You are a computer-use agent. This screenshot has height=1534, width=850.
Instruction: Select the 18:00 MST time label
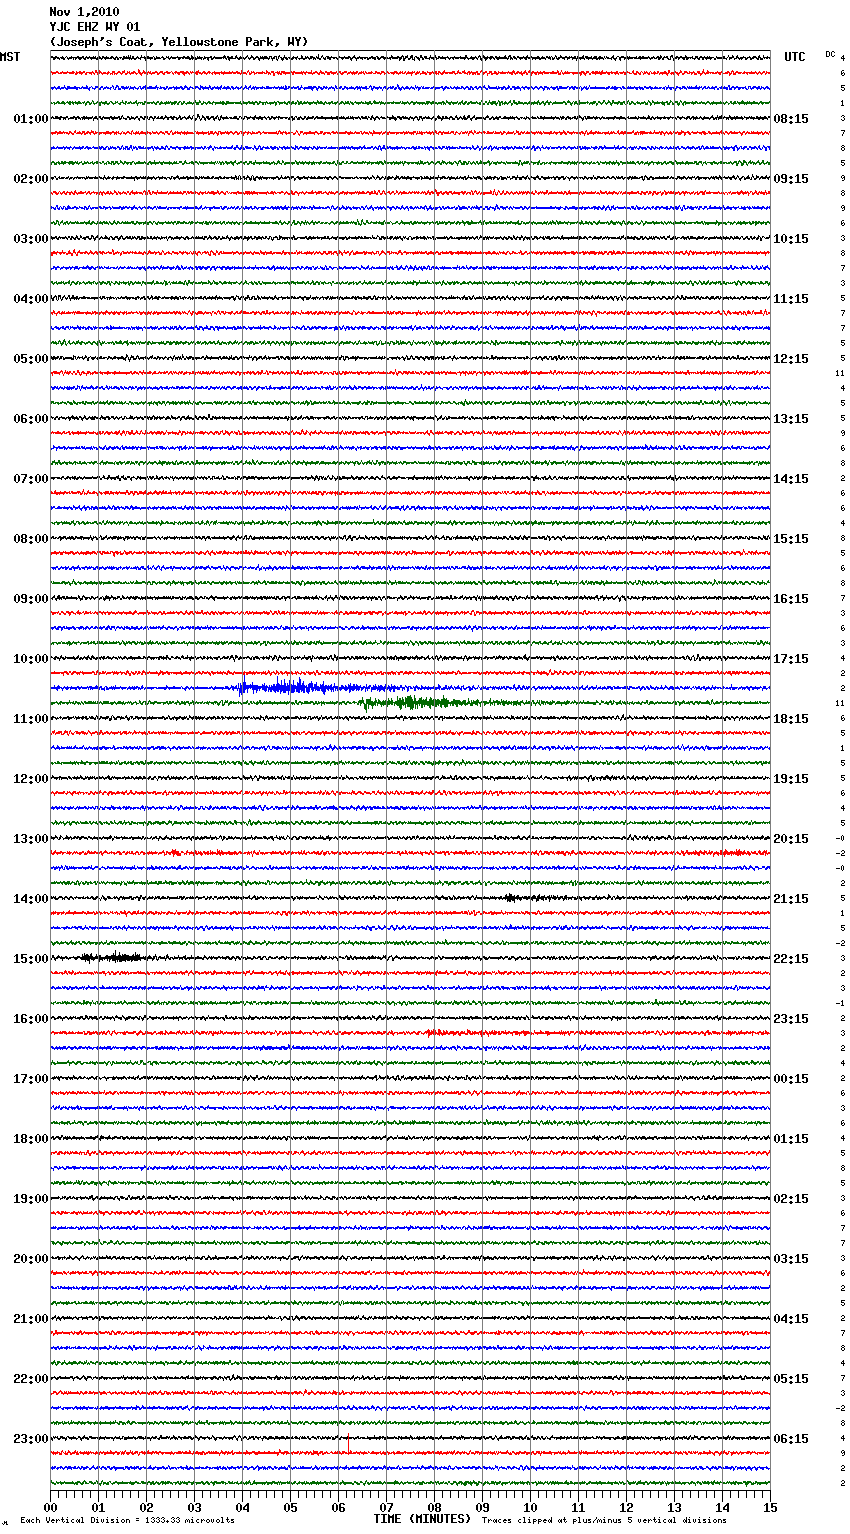30,1139
